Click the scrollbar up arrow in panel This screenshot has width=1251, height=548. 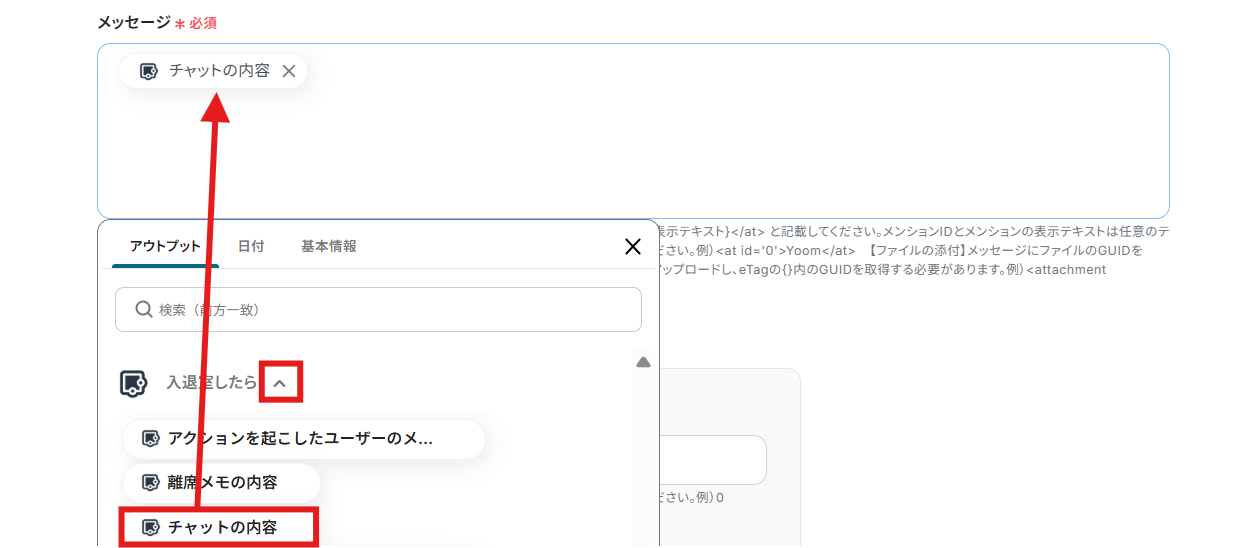click(643, 362)
